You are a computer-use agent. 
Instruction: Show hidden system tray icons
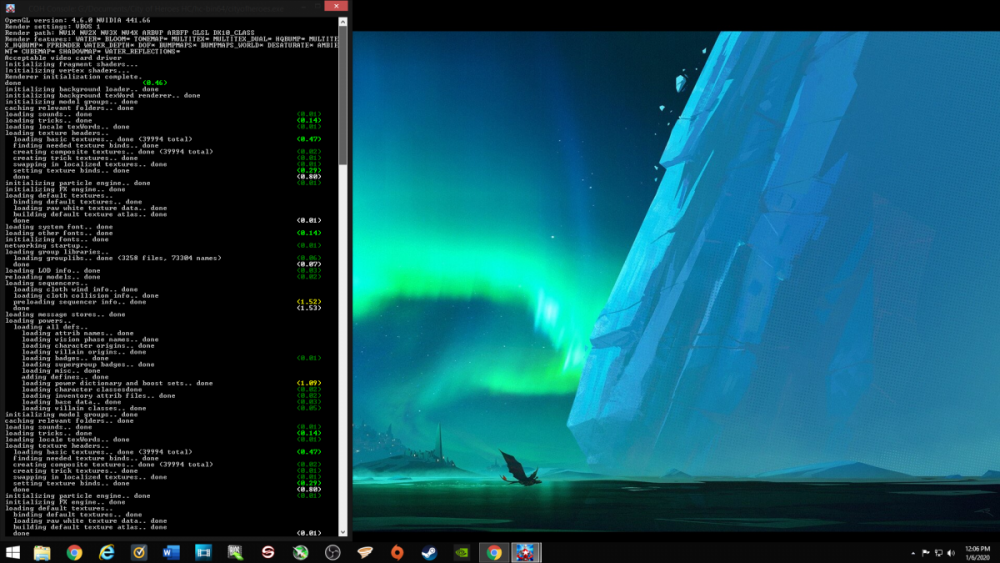point(913,553)
